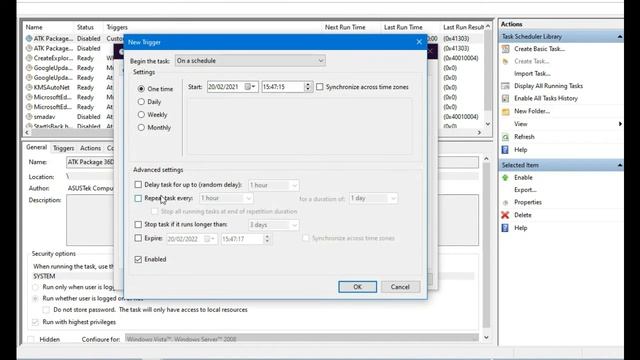Image resolution: width=640 pixels, height=360 pixels.
Task: Collapse the Selected Item section
Action: (620, 165)
